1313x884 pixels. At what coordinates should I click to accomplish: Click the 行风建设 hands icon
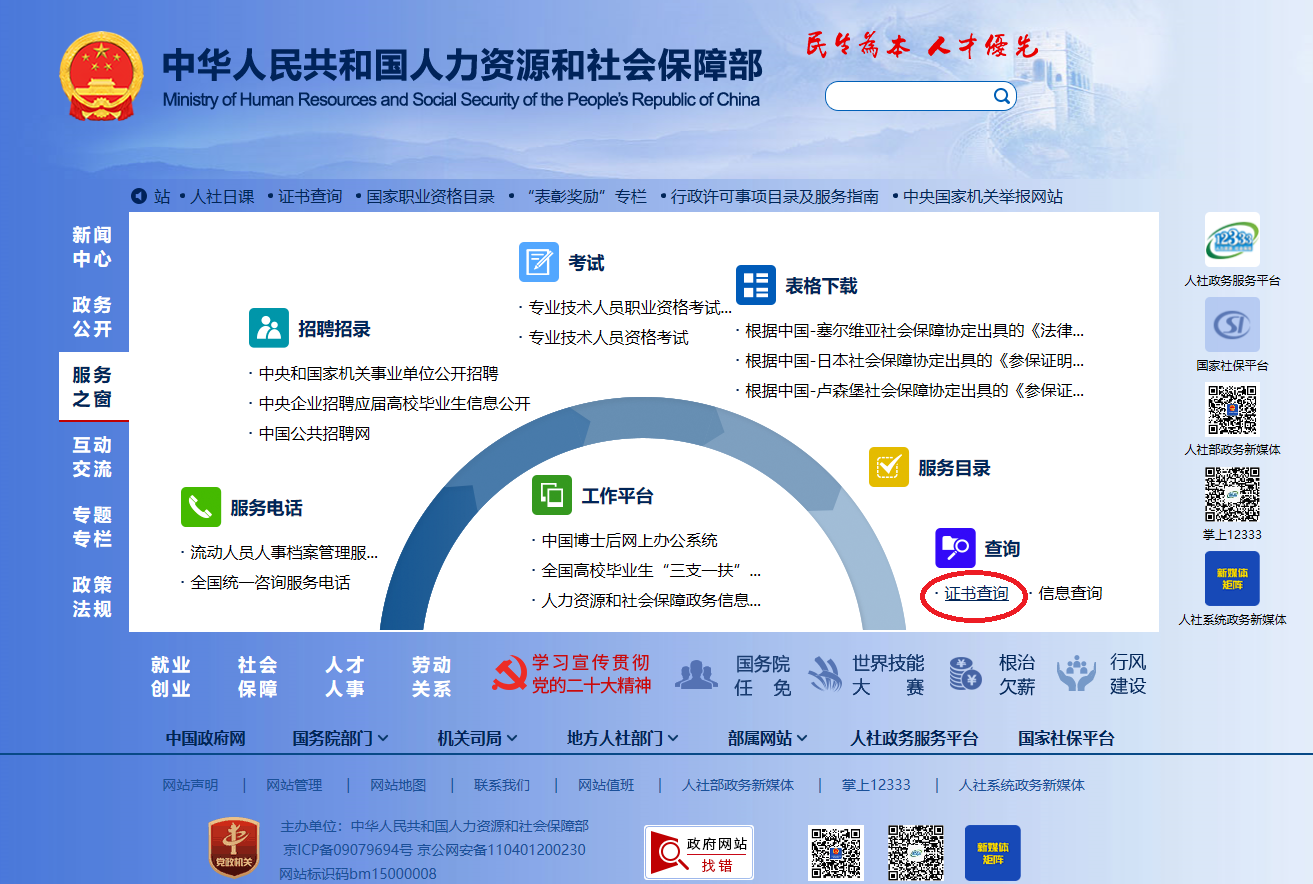point(1076,676)
